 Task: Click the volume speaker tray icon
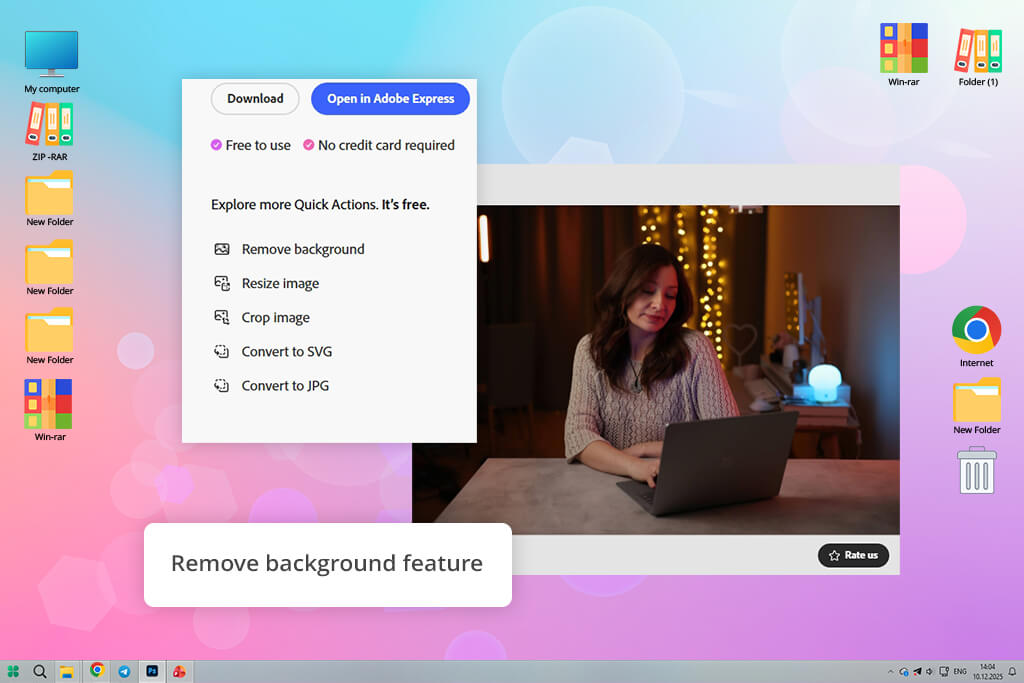(930, 671)
